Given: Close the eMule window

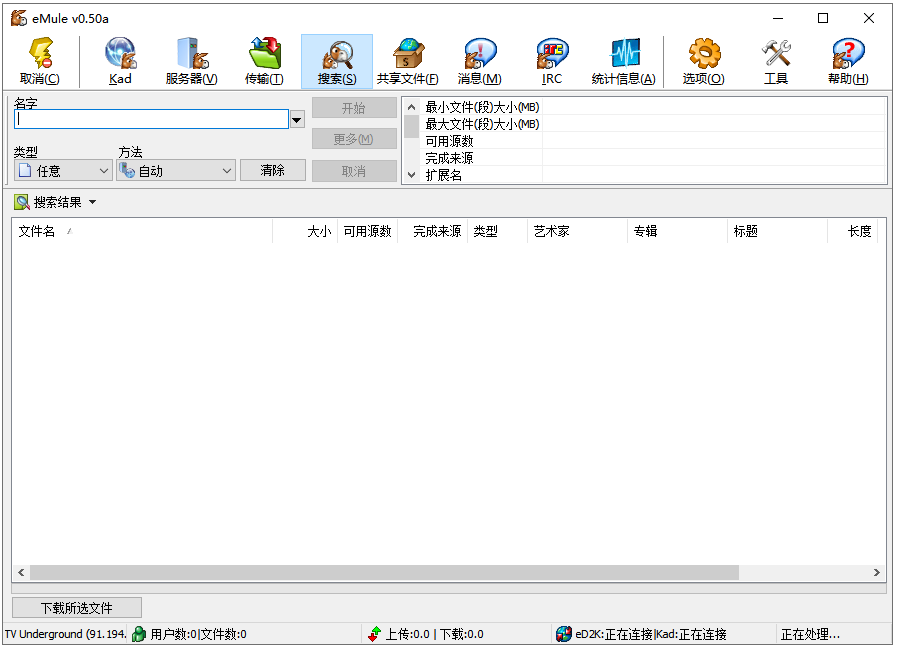Looking at the screenshot, I should 869,18.
